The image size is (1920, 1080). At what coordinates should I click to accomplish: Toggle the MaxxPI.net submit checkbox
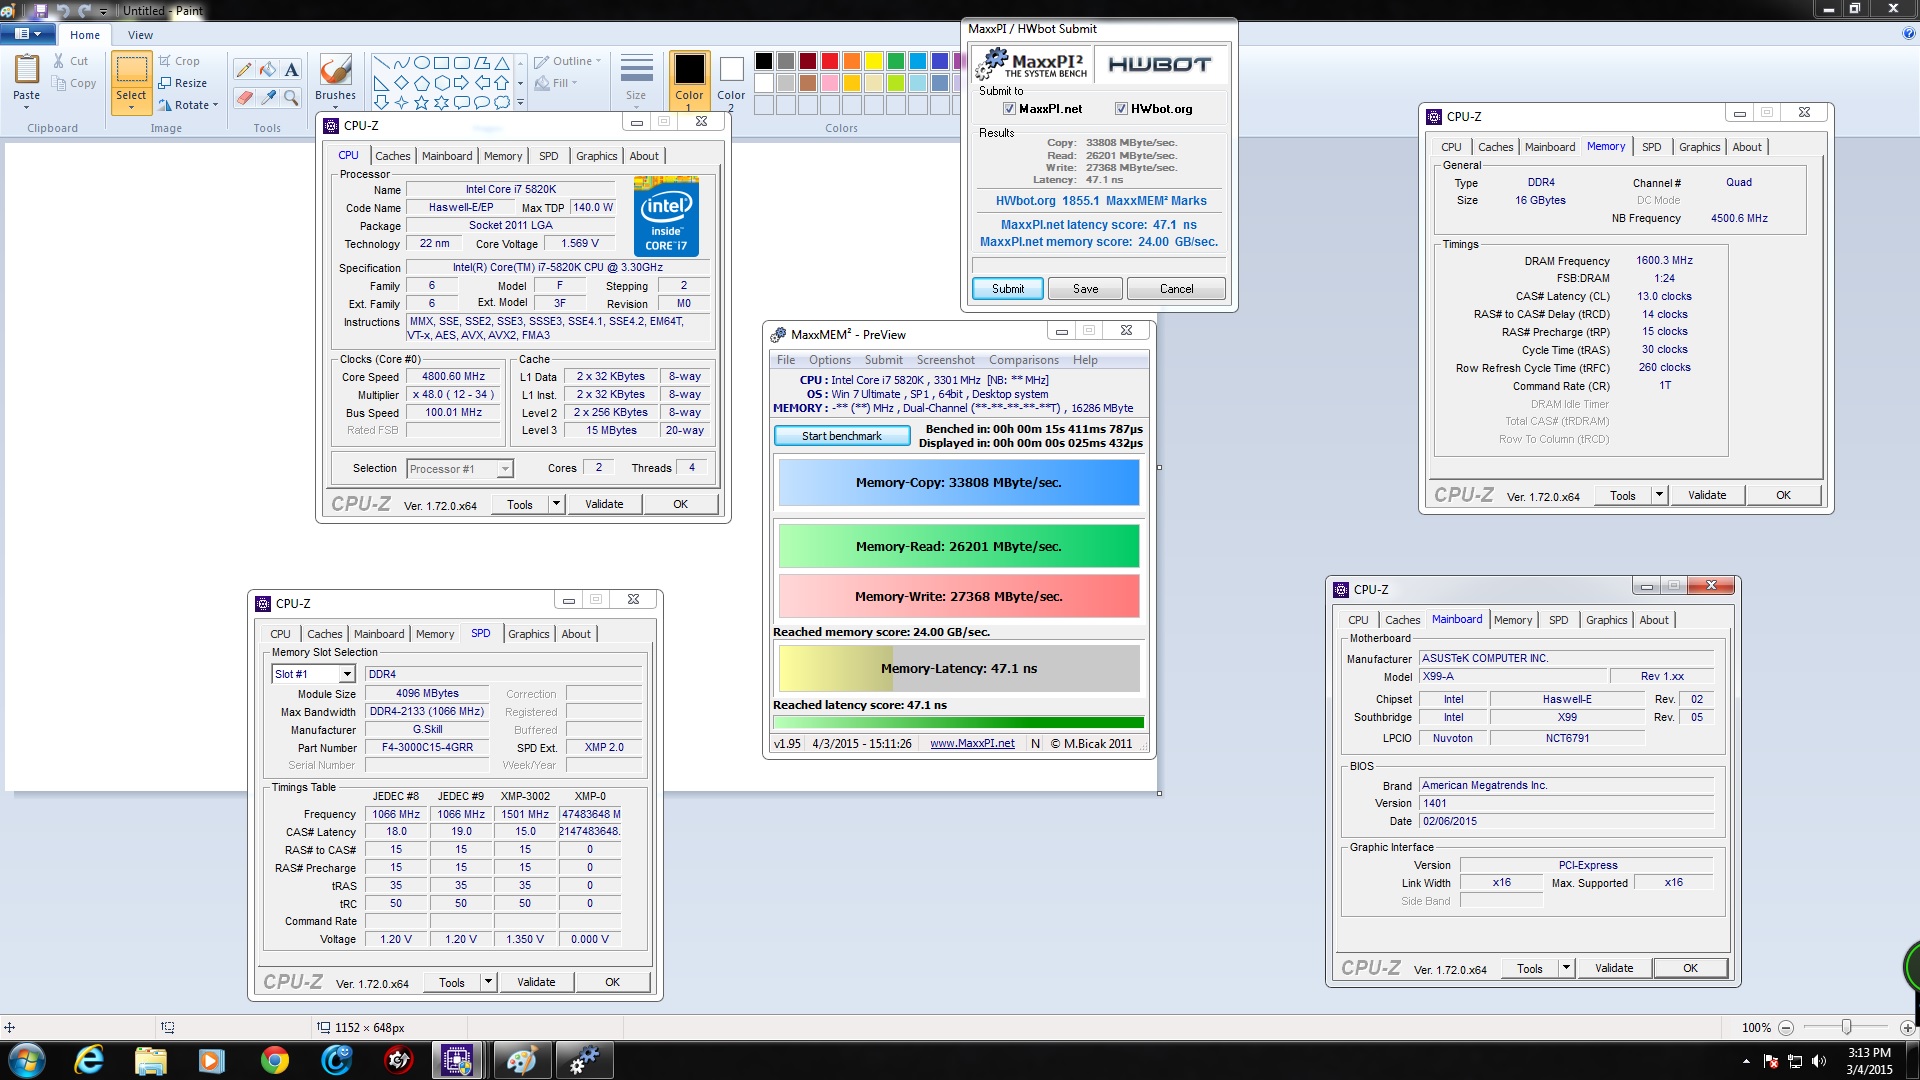coord(1010,109)
